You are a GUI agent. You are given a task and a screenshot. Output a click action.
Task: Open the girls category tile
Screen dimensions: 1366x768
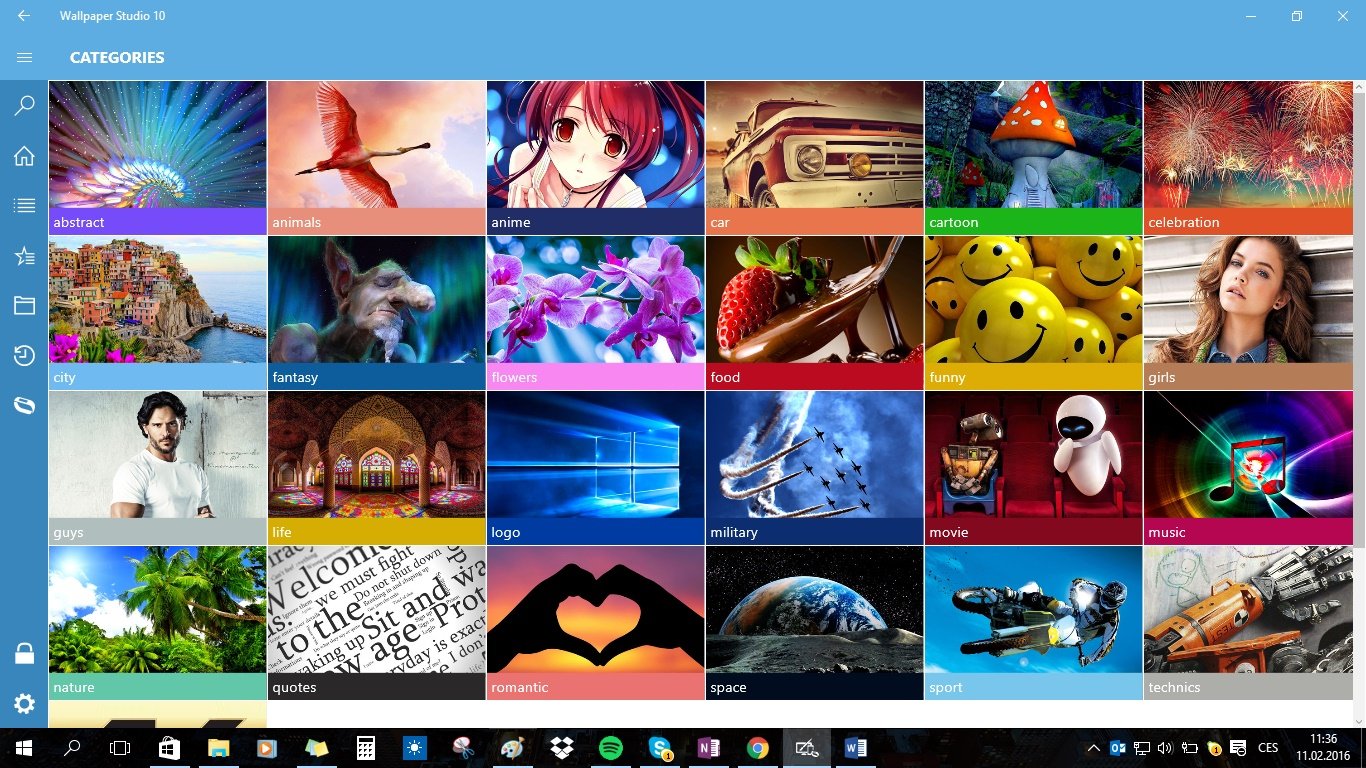(1249, 313)
